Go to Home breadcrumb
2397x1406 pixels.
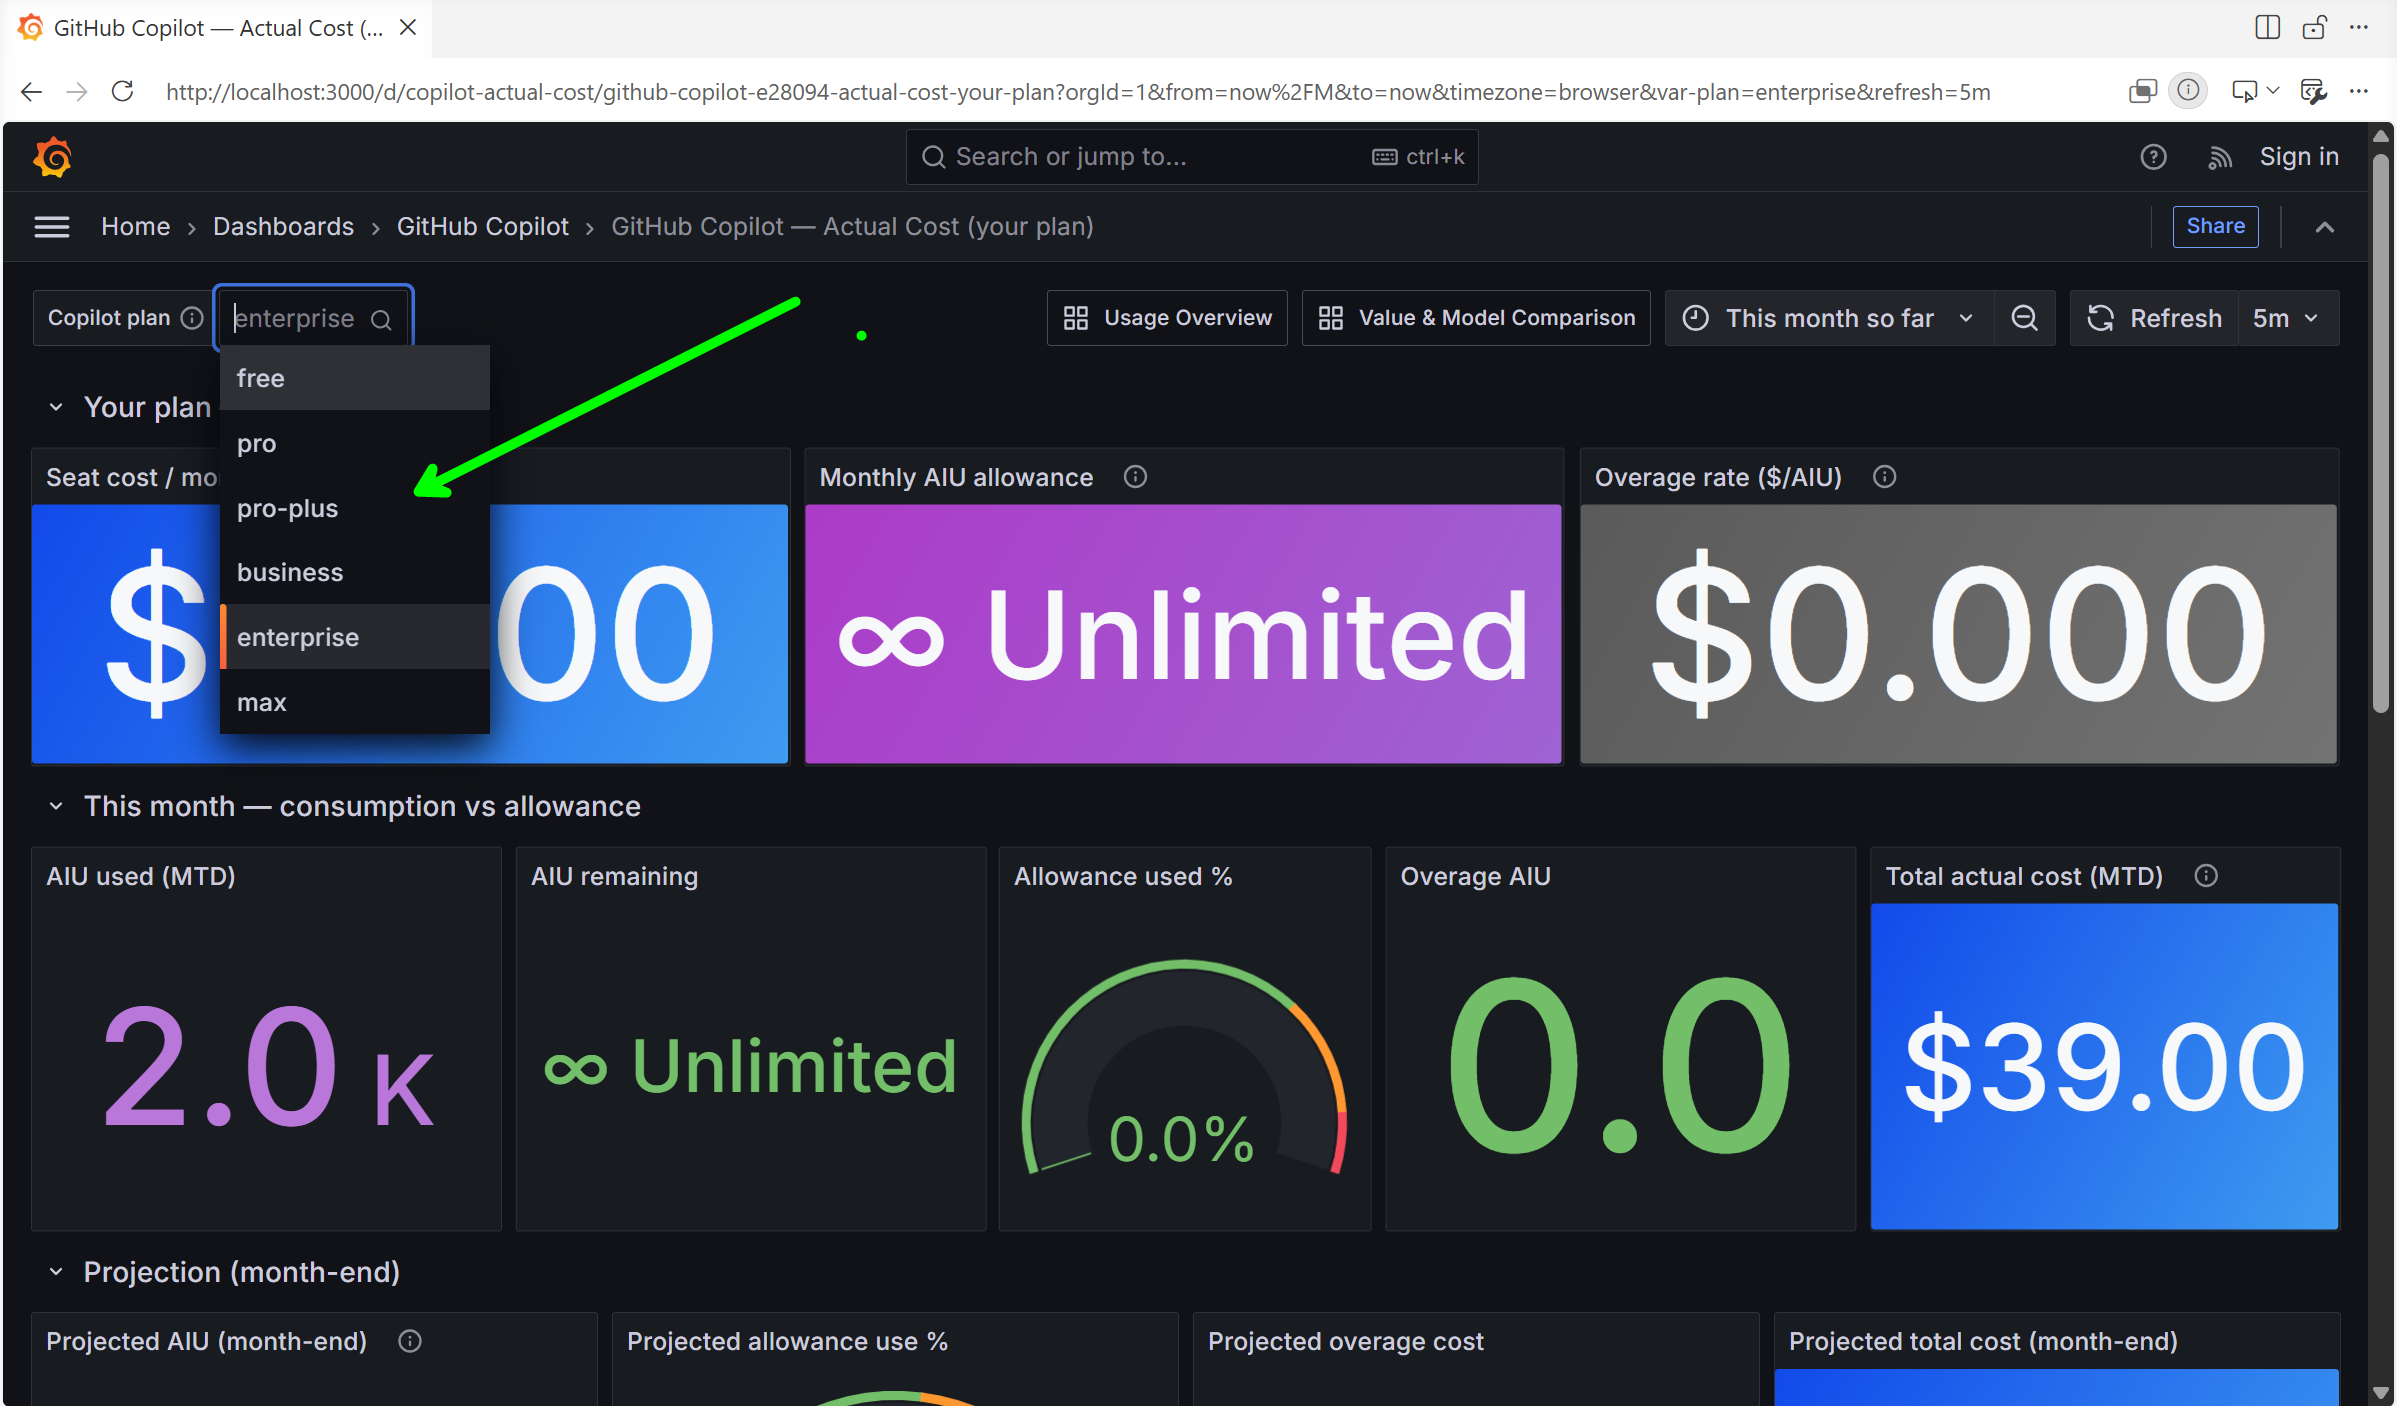pos(135,227)
